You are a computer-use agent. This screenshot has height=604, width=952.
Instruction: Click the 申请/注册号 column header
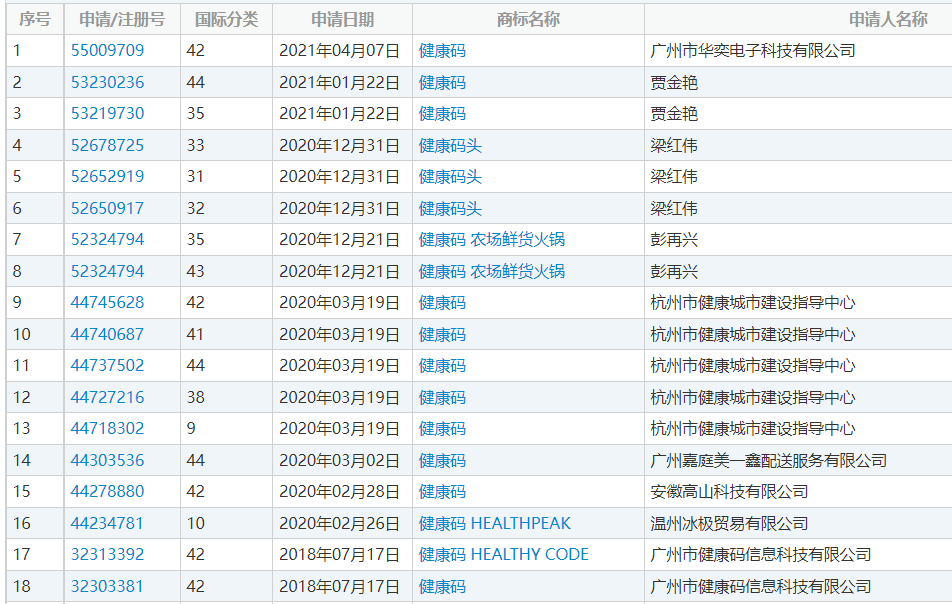pyautogui.click(x=122, y=19)
